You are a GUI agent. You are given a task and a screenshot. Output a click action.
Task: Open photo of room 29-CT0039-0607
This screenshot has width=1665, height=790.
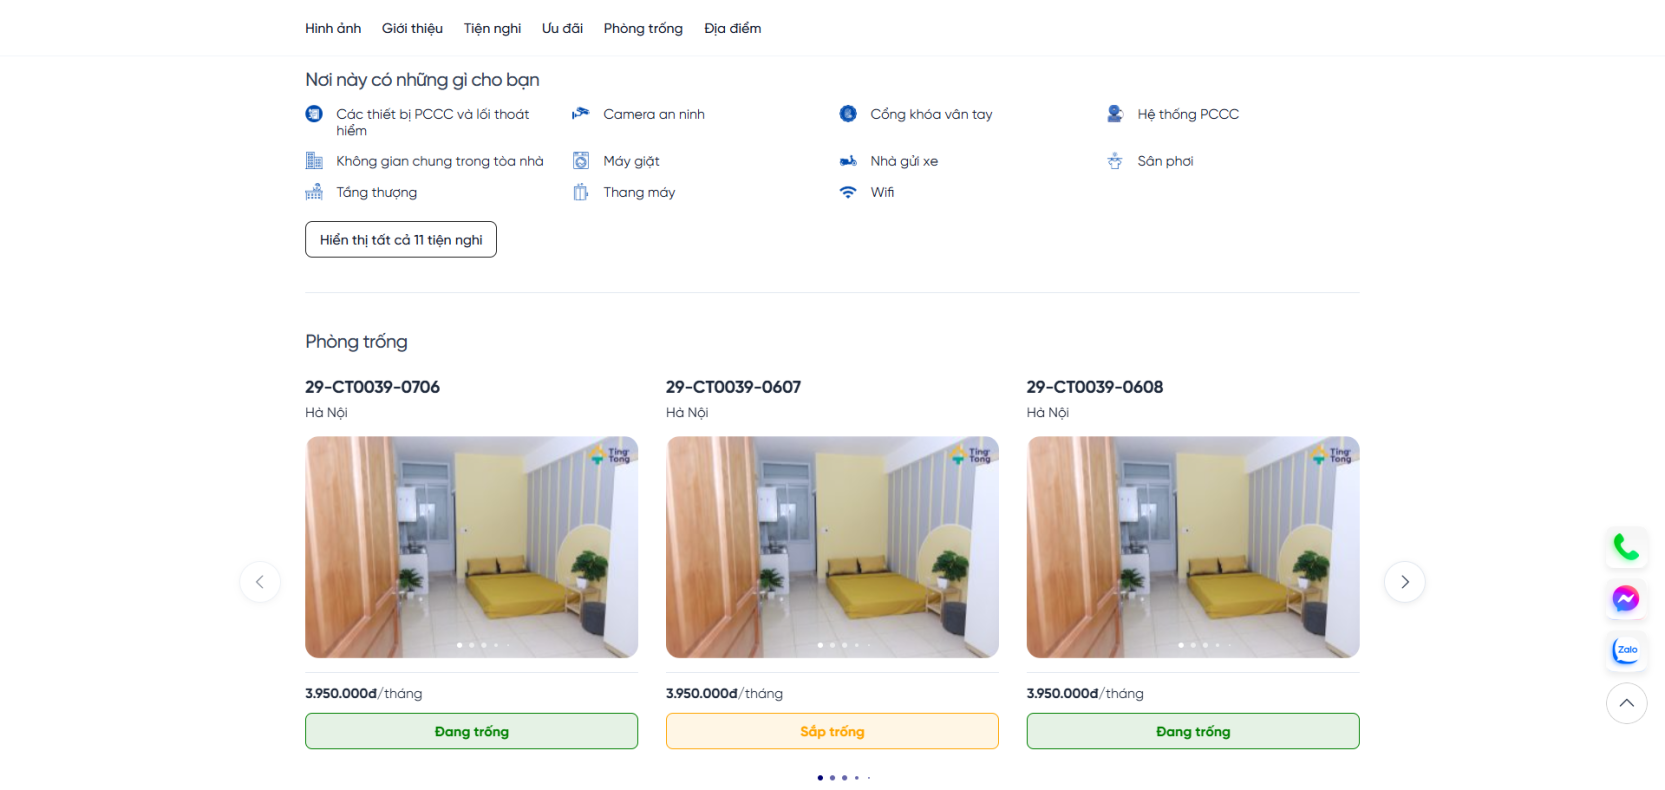coord(832,547)
